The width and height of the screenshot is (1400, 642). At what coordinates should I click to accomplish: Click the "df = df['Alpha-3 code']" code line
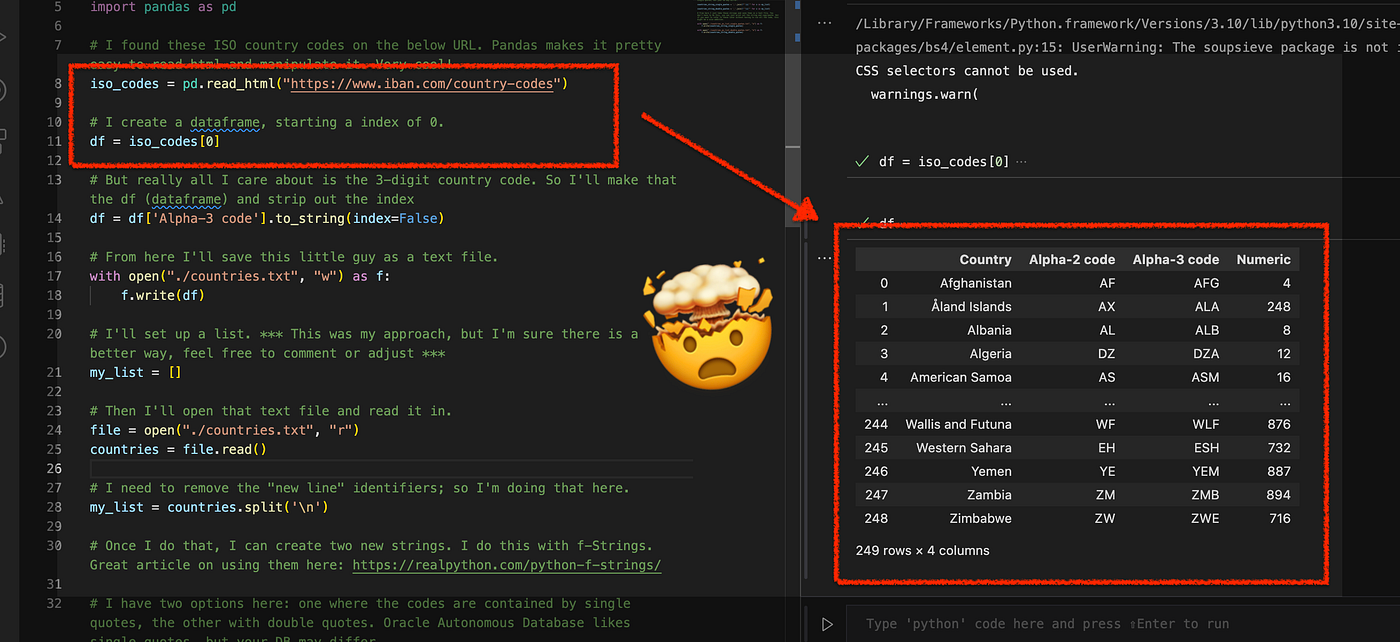click(x=266, y=218)
